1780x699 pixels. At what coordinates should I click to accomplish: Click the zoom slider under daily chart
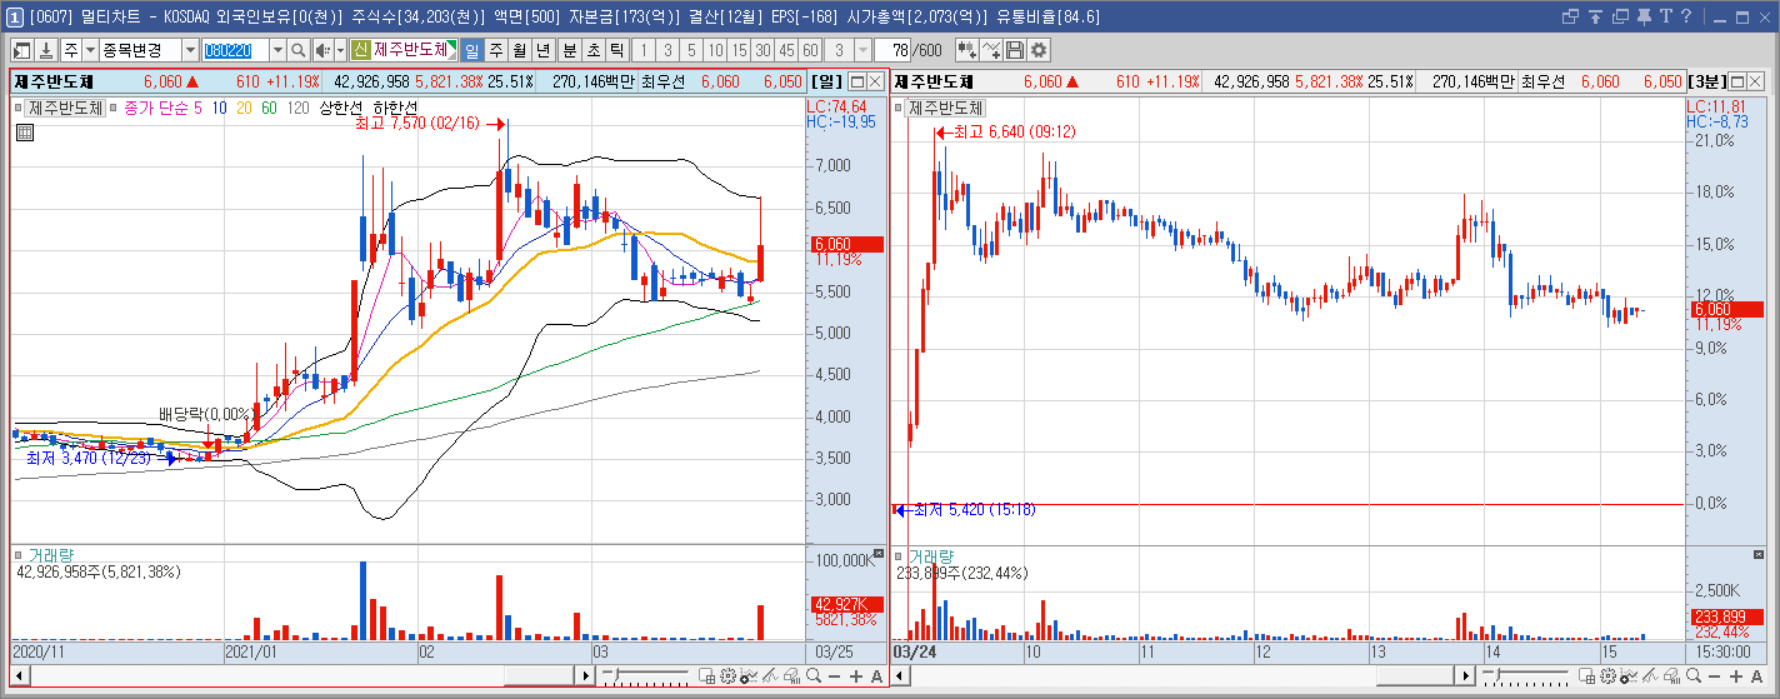point(644,677)
